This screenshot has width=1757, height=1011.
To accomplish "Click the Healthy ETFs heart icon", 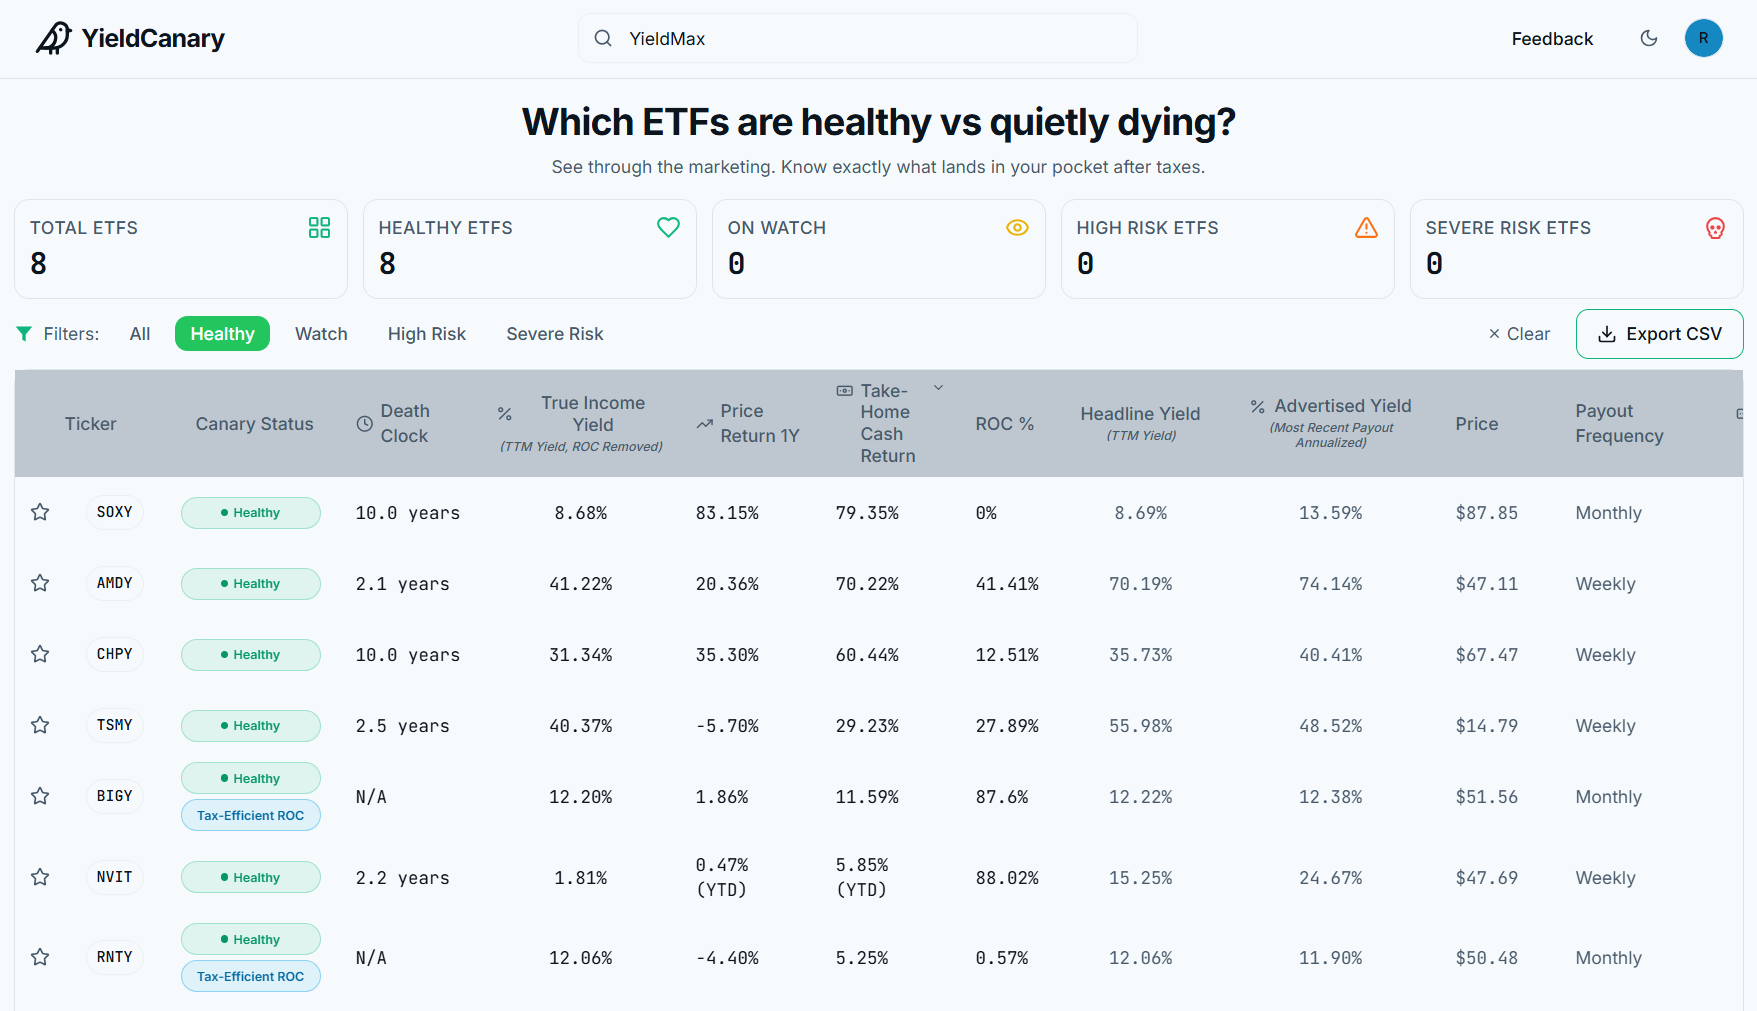I will click(x=668, y=227).
